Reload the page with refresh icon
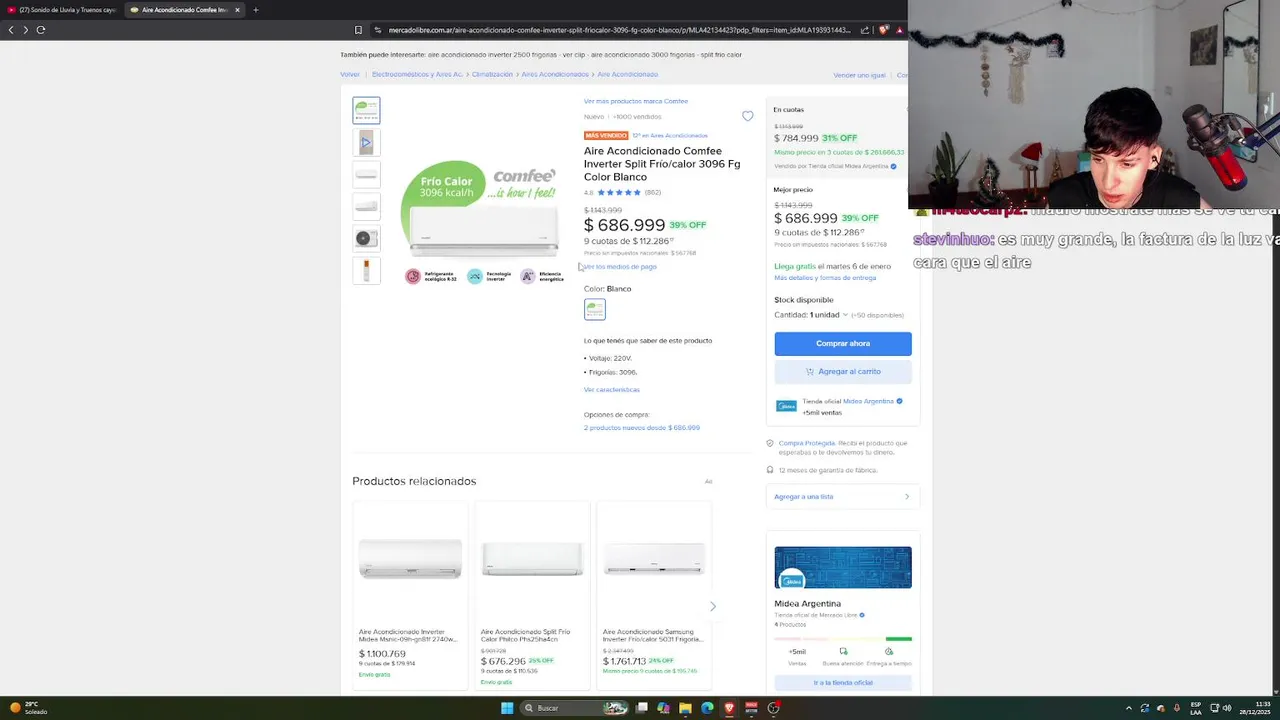Image resolution: width=1280 pixels, height=720 pixels. (x=41, y=30)
